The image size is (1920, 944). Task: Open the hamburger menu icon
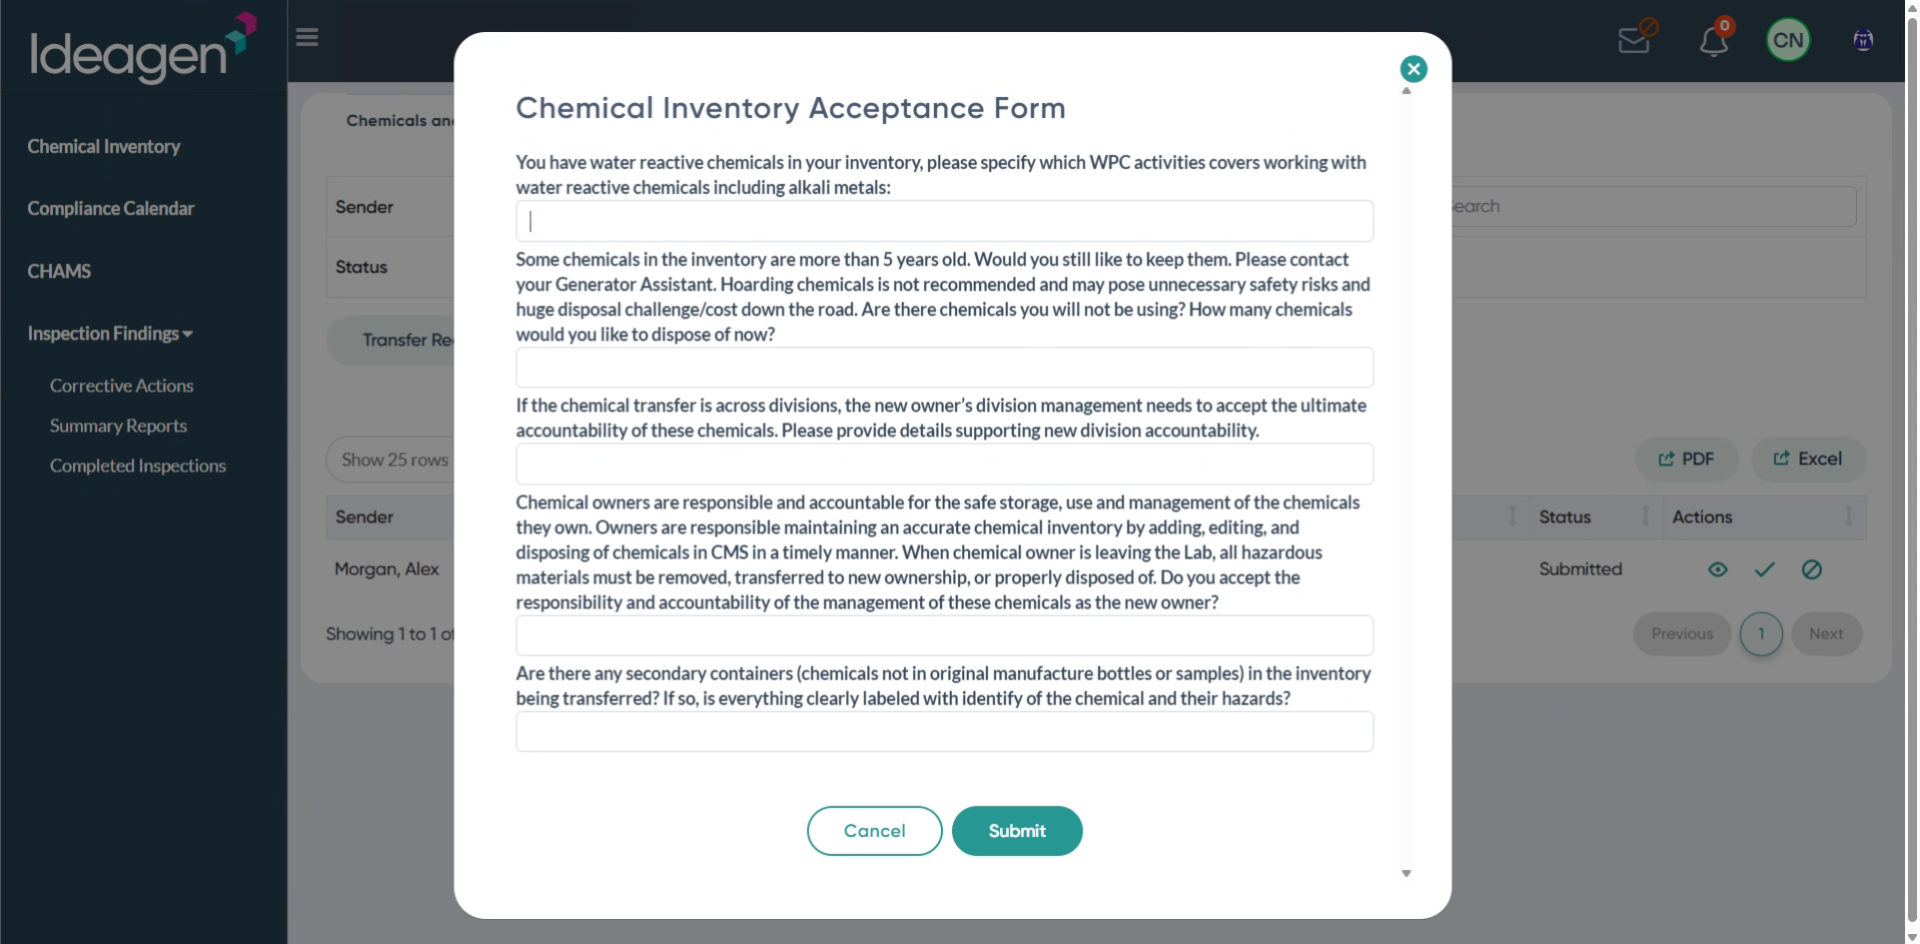point(307,37)
